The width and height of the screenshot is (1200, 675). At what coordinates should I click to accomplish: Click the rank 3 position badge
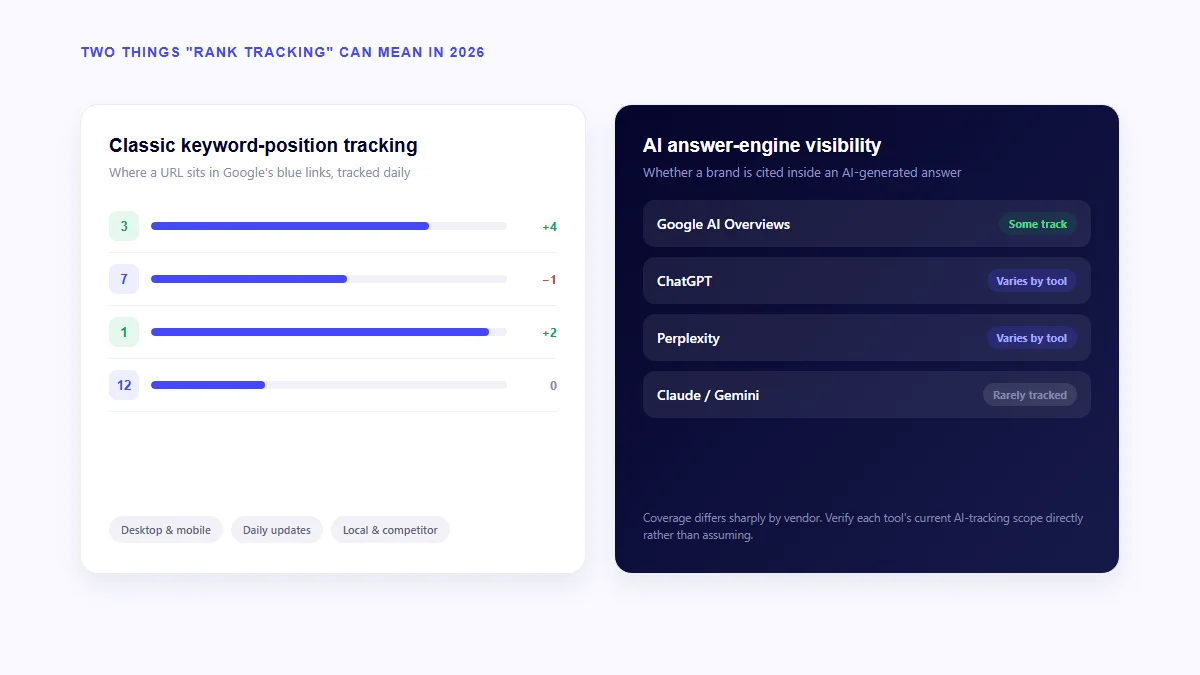(124, 226)
